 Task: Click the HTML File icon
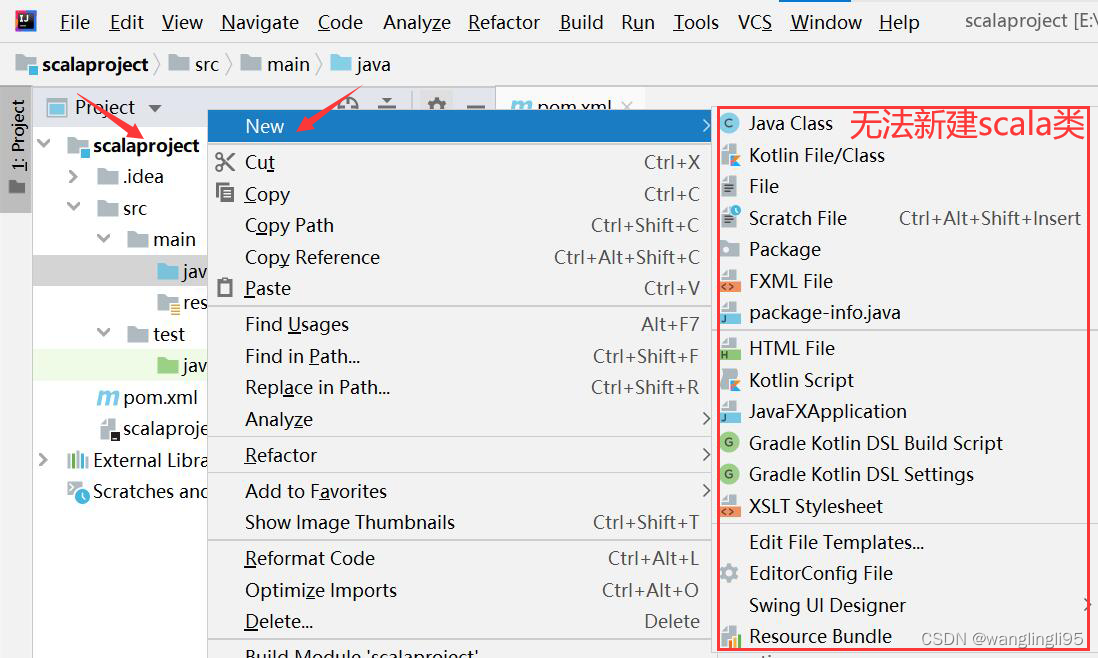pyautogui.click(x=730, y=348)
